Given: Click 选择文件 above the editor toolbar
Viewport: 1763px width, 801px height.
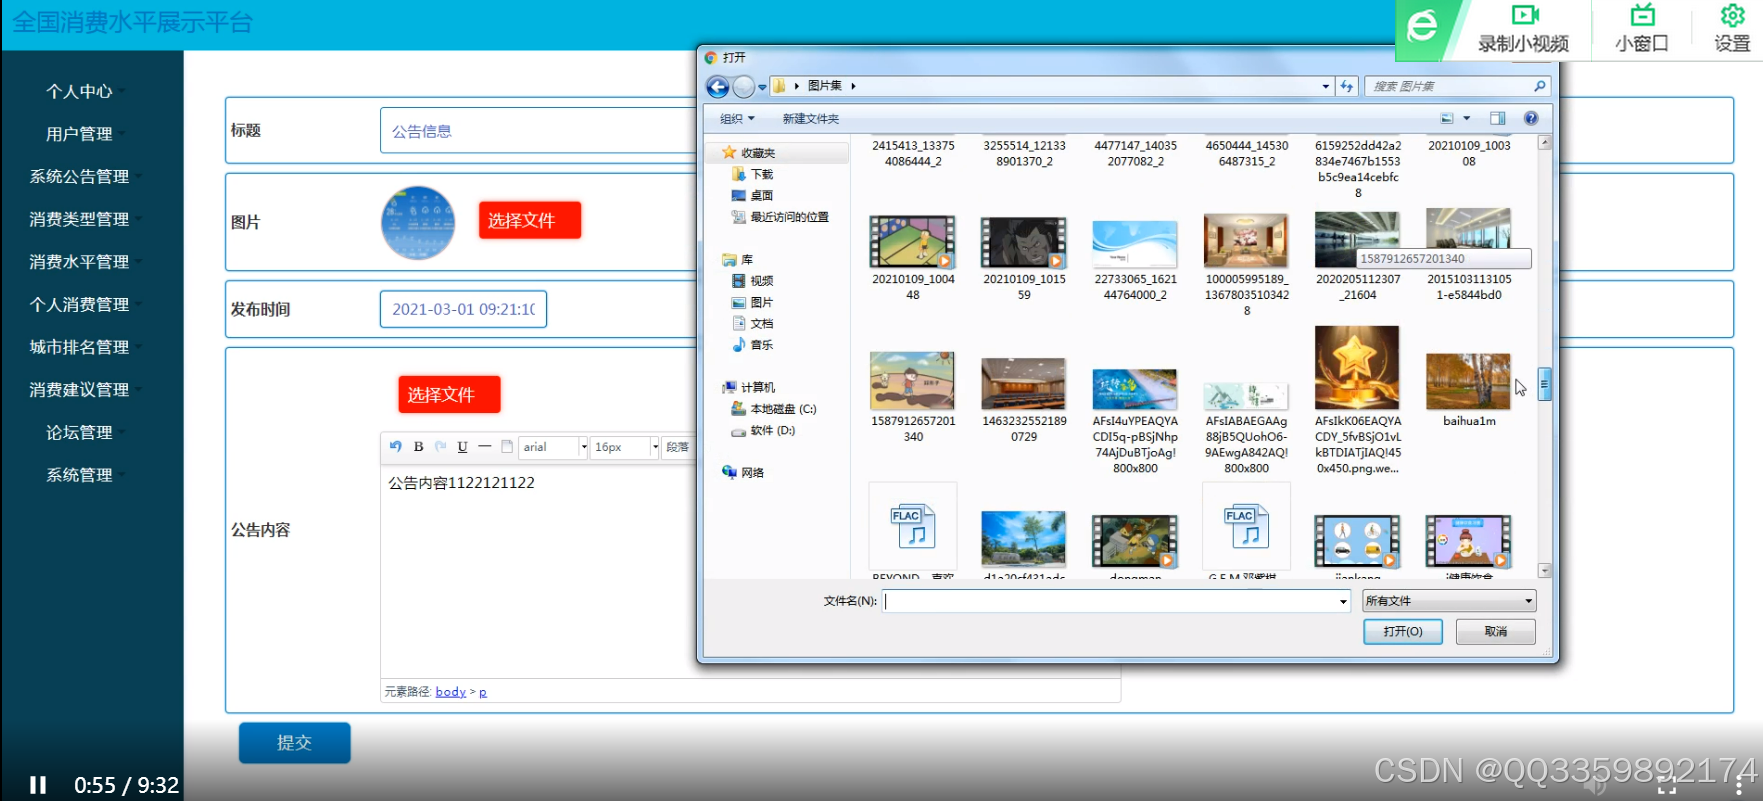Looking at the screenshot, I should [x=449, y=394].
